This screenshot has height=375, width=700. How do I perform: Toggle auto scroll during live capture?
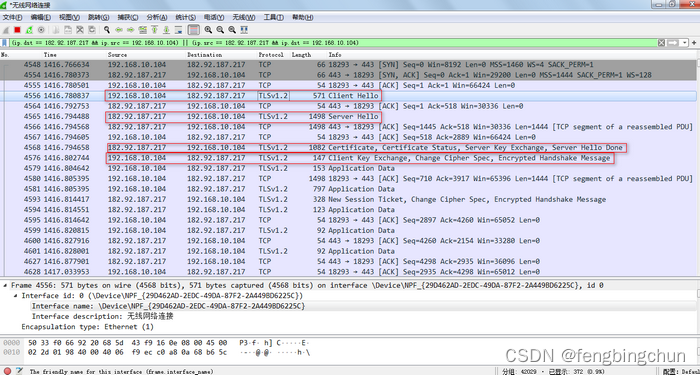pyautogui.click(x=178, y=30)
